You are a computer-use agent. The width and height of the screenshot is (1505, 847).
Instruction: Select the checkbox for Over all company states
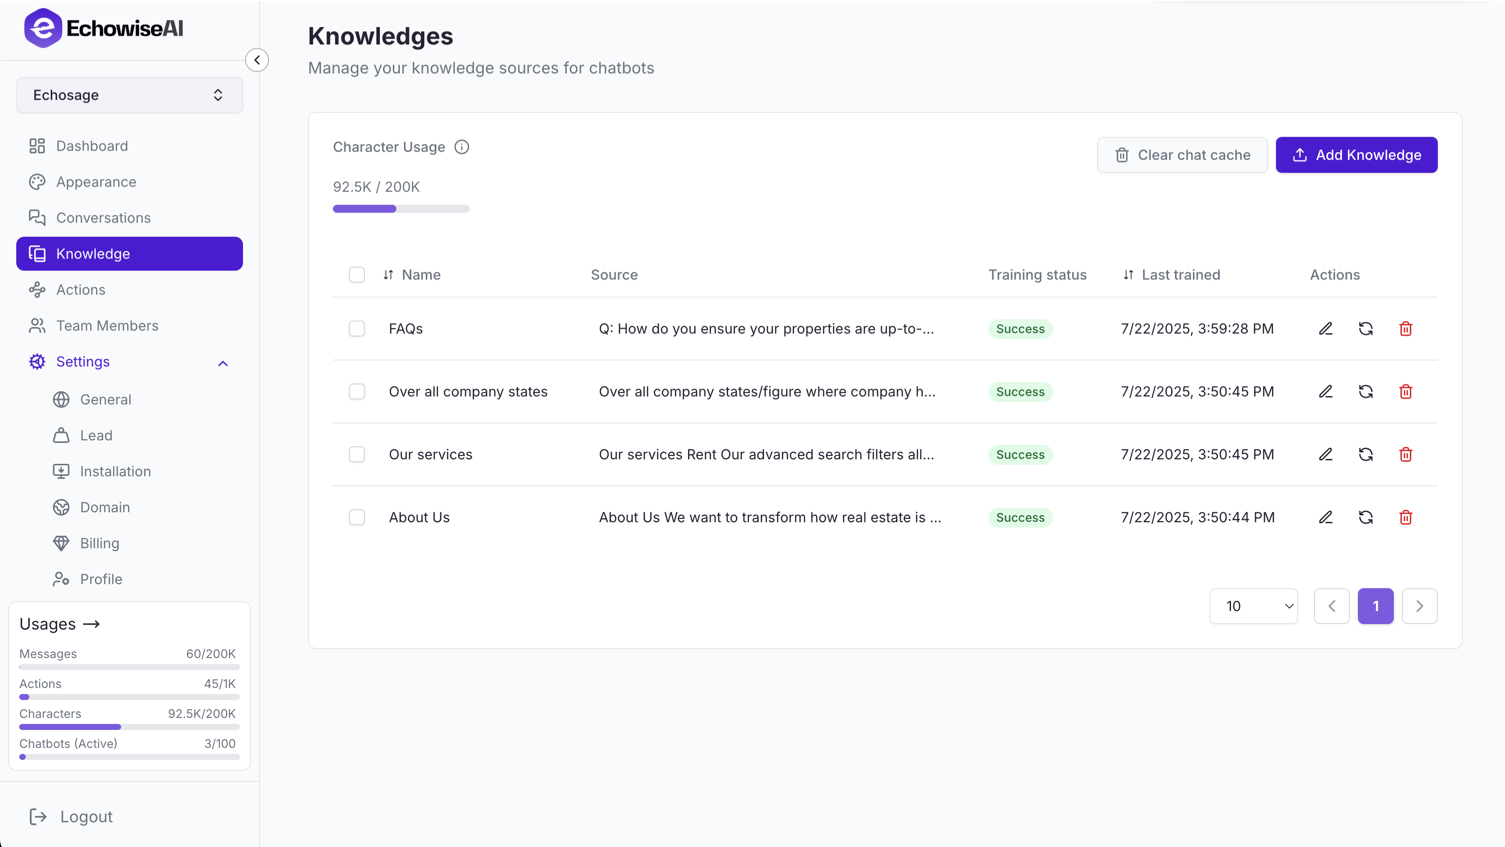(357, 391)
